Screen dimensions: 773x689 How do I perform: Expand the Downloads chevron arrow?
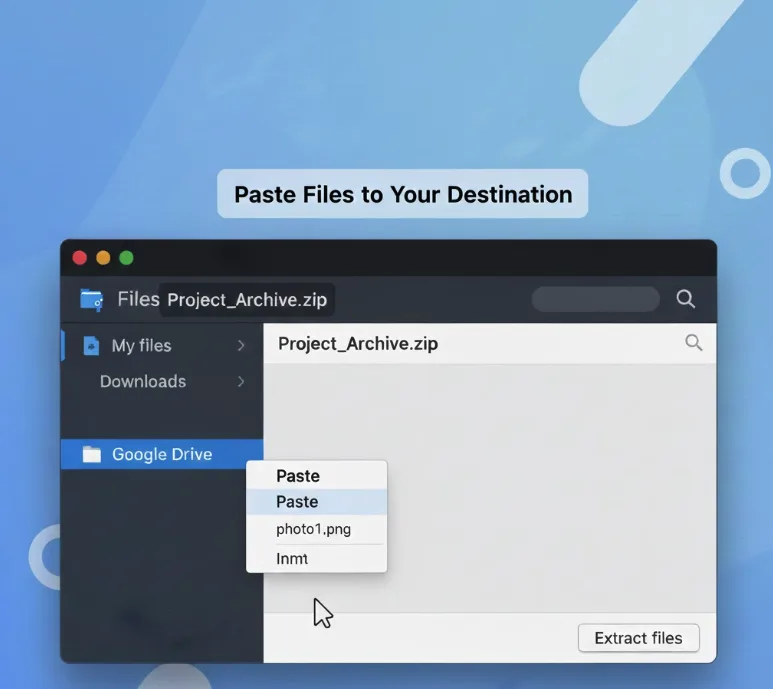[241, 382]
